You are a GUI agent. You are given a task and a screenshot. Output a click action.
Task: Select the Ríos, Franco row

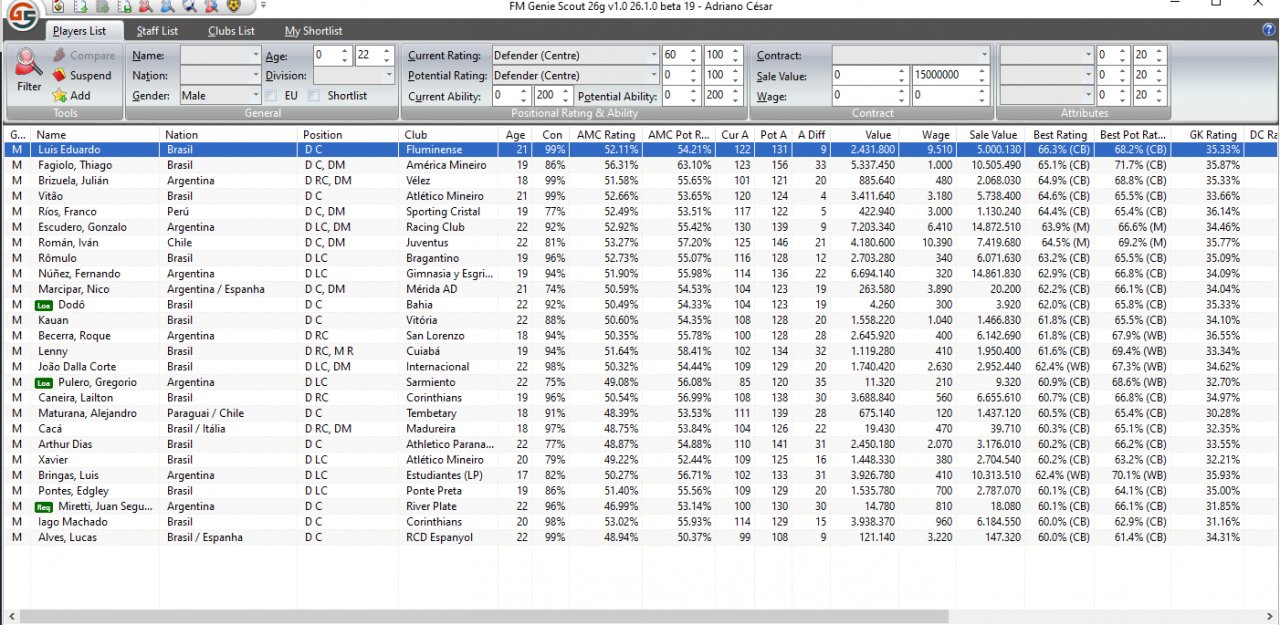[x=640, y=212]
